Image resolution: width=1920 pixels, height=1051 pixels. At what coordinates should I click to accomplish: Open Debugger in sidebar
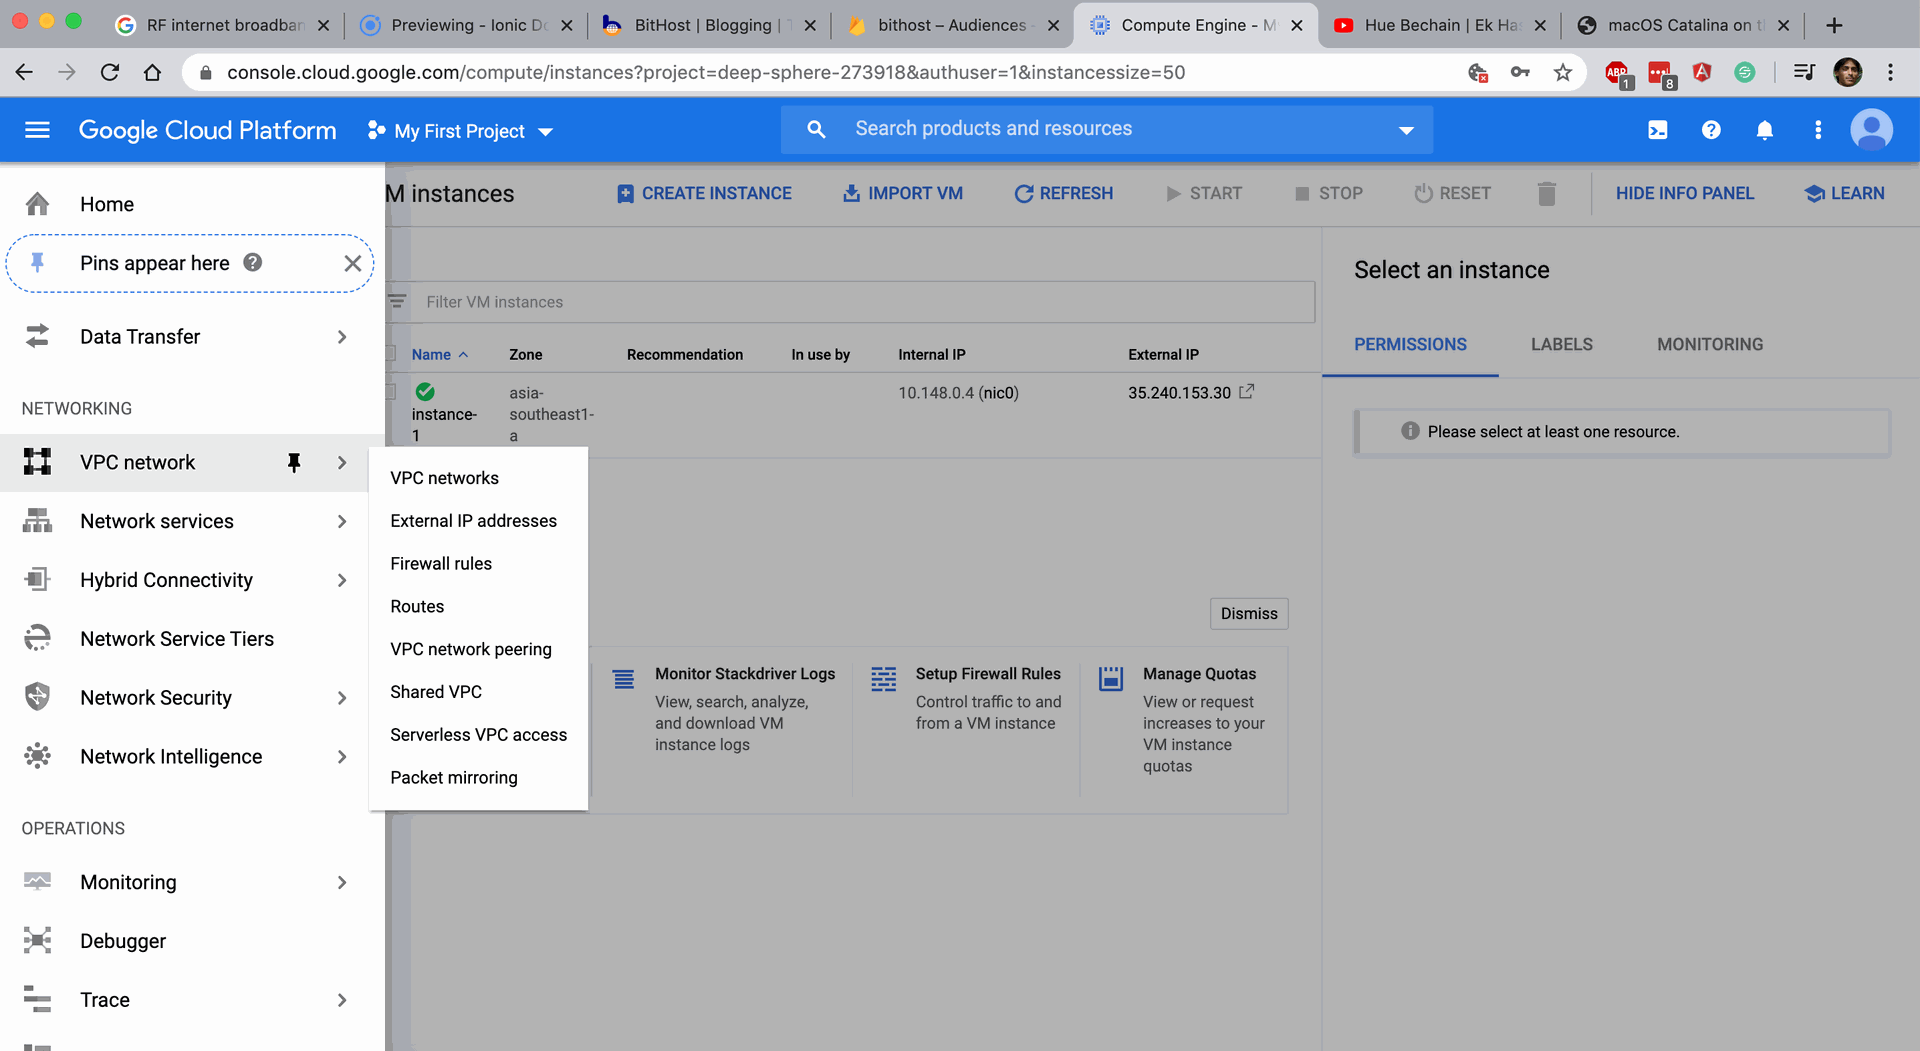[123, 941]
